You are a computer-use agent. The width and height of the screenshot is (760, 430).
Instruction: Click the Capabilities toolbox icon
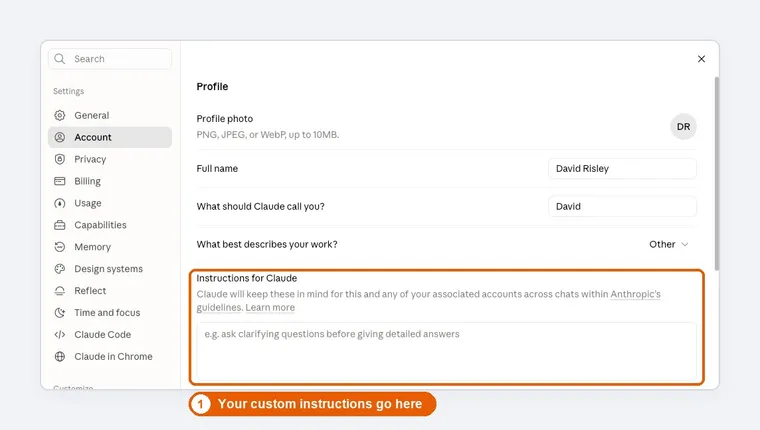[x=60, y=225]
